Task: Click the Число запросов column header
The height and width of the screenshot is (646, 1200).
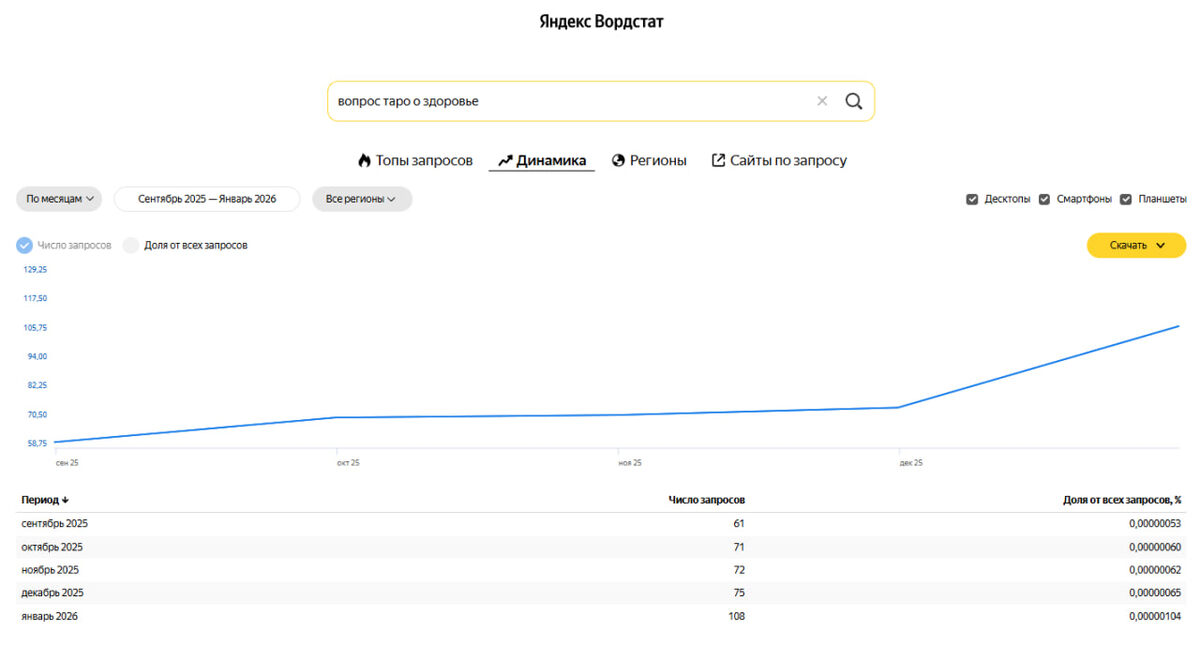Action: coord(707,500)
